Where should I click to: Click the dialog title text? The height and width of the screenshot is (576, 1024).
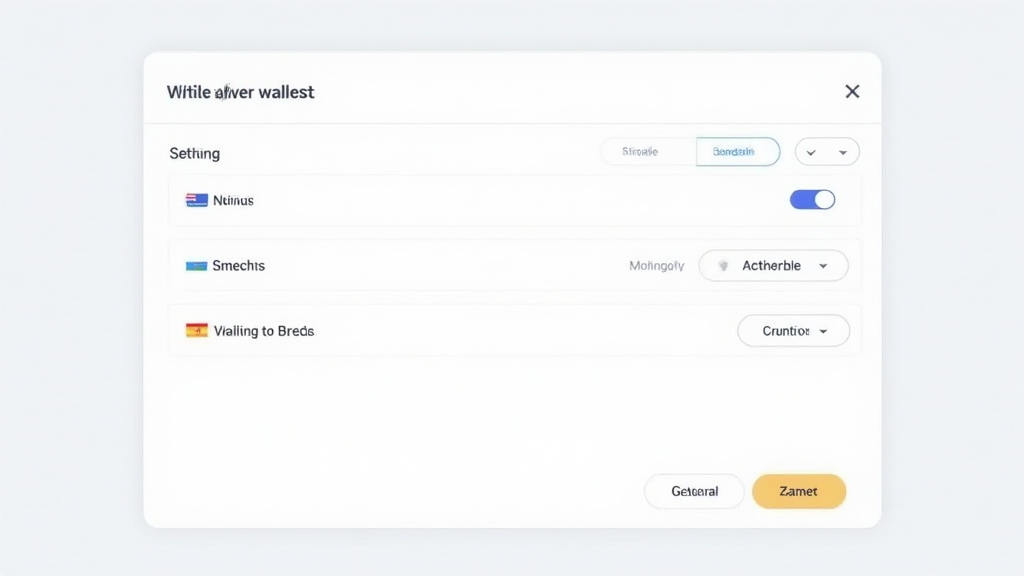[x=240, y=92]
